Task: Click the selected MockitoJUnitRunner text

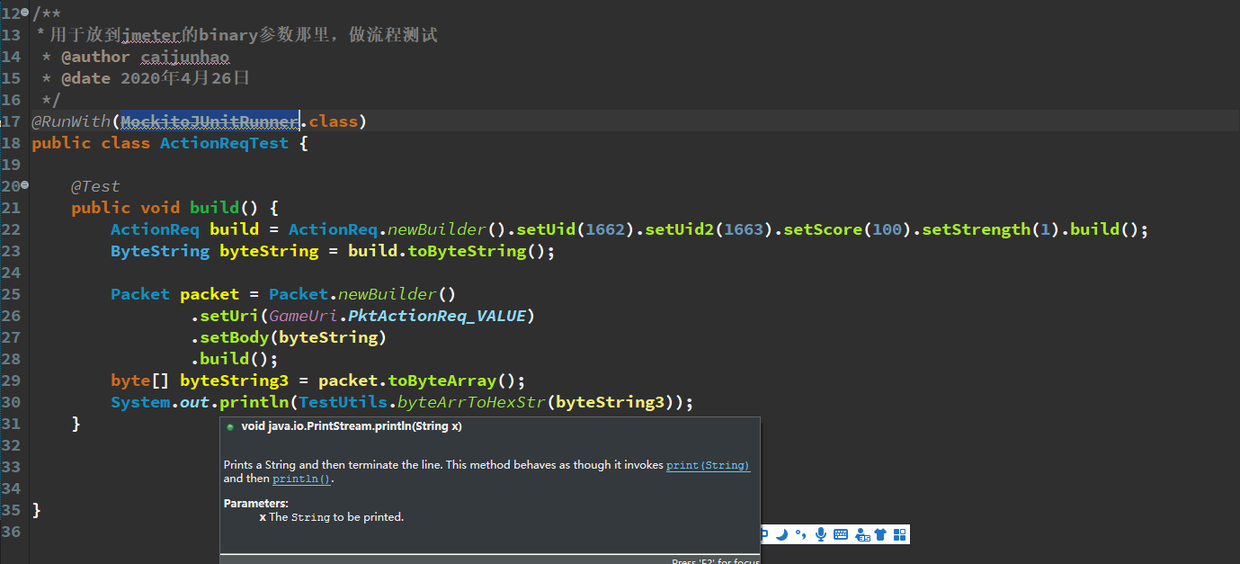Action: pos(210,121)
